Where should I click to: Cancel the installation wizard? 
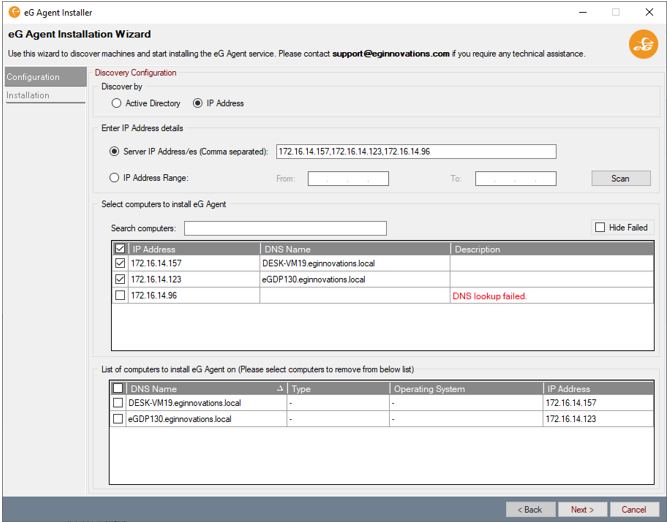pos(634,510)
